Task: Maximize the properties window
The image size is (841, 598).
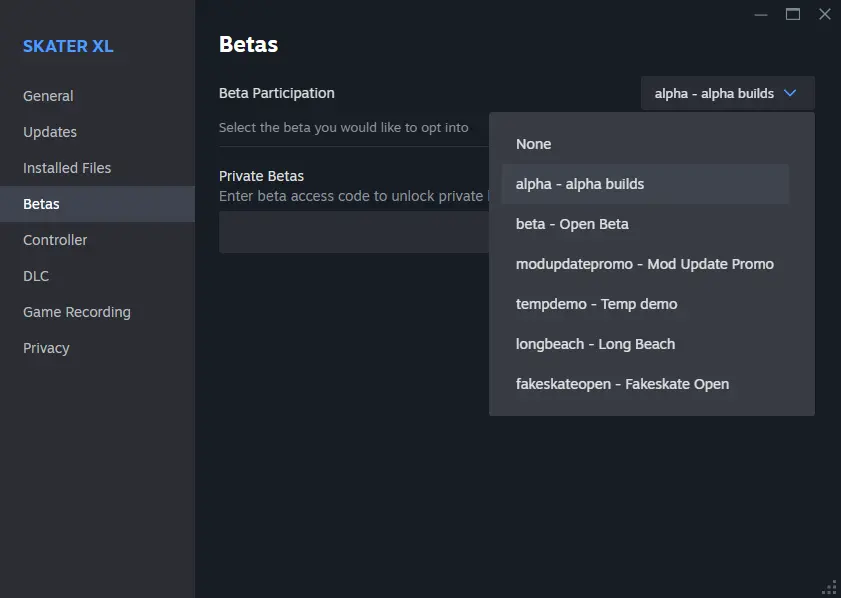Action: click(793, 14)
